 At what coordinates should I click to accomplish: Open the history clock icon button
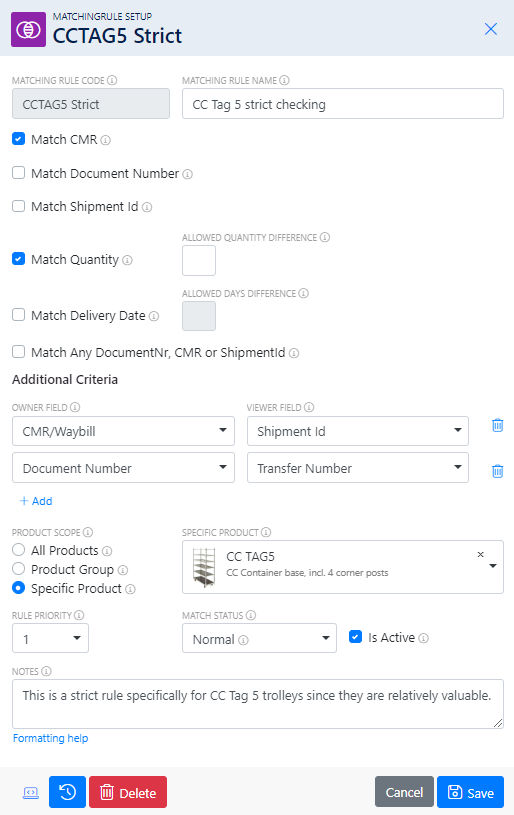pos(68,792)
